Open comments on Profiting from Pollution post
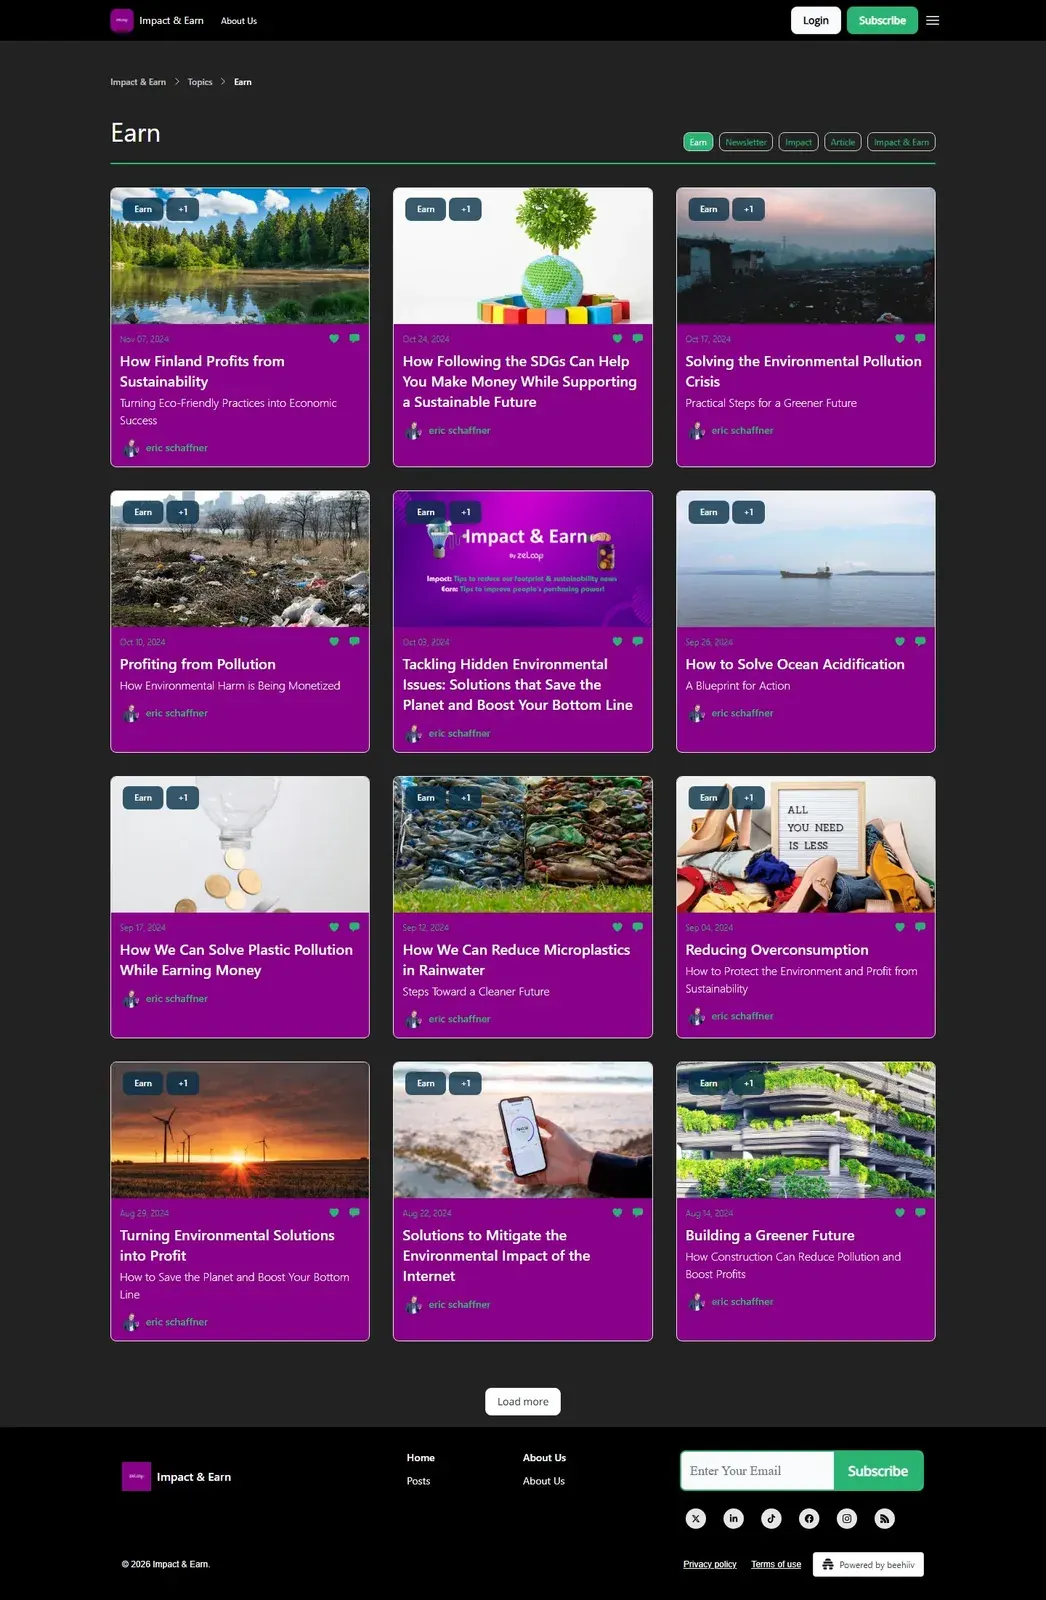Image resolution: width=1046 pixels, height=1600 pixels. (354, 642)
